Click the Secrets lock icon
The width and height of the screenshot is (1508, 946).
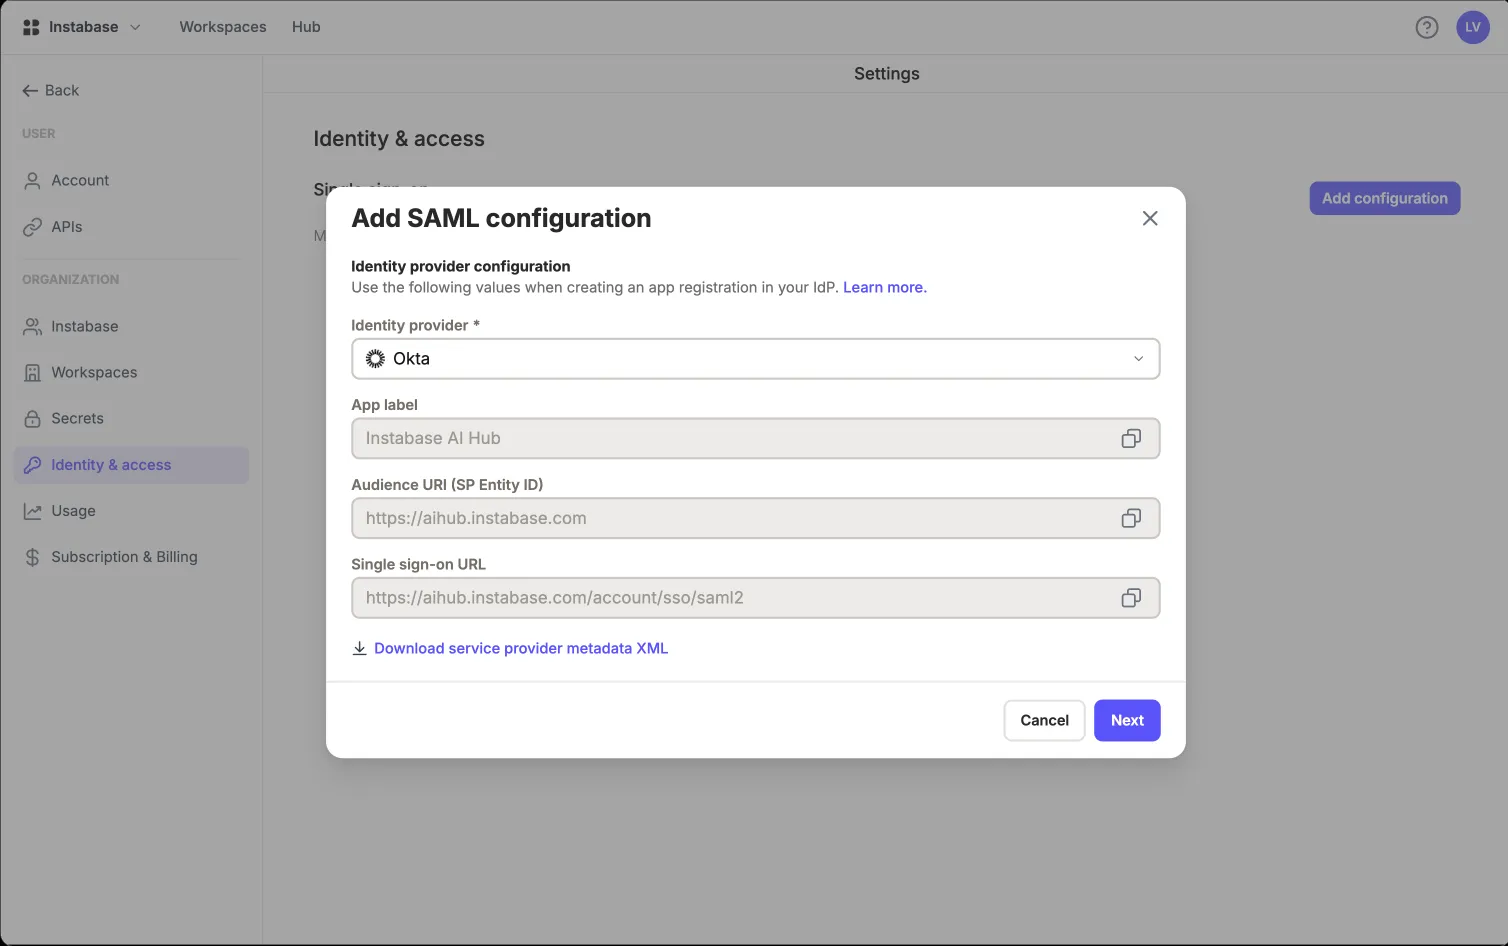click(x=32, y=419)
